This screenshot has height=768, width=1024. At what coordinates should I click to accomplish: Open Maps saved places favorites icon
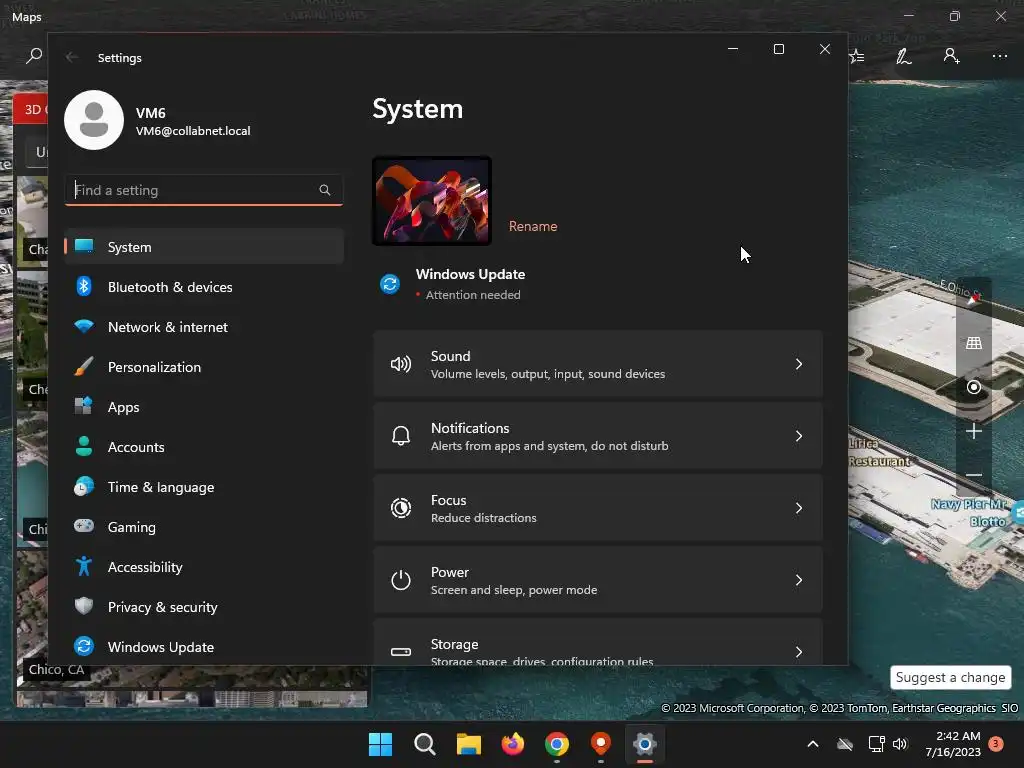(x=857, y=56)
